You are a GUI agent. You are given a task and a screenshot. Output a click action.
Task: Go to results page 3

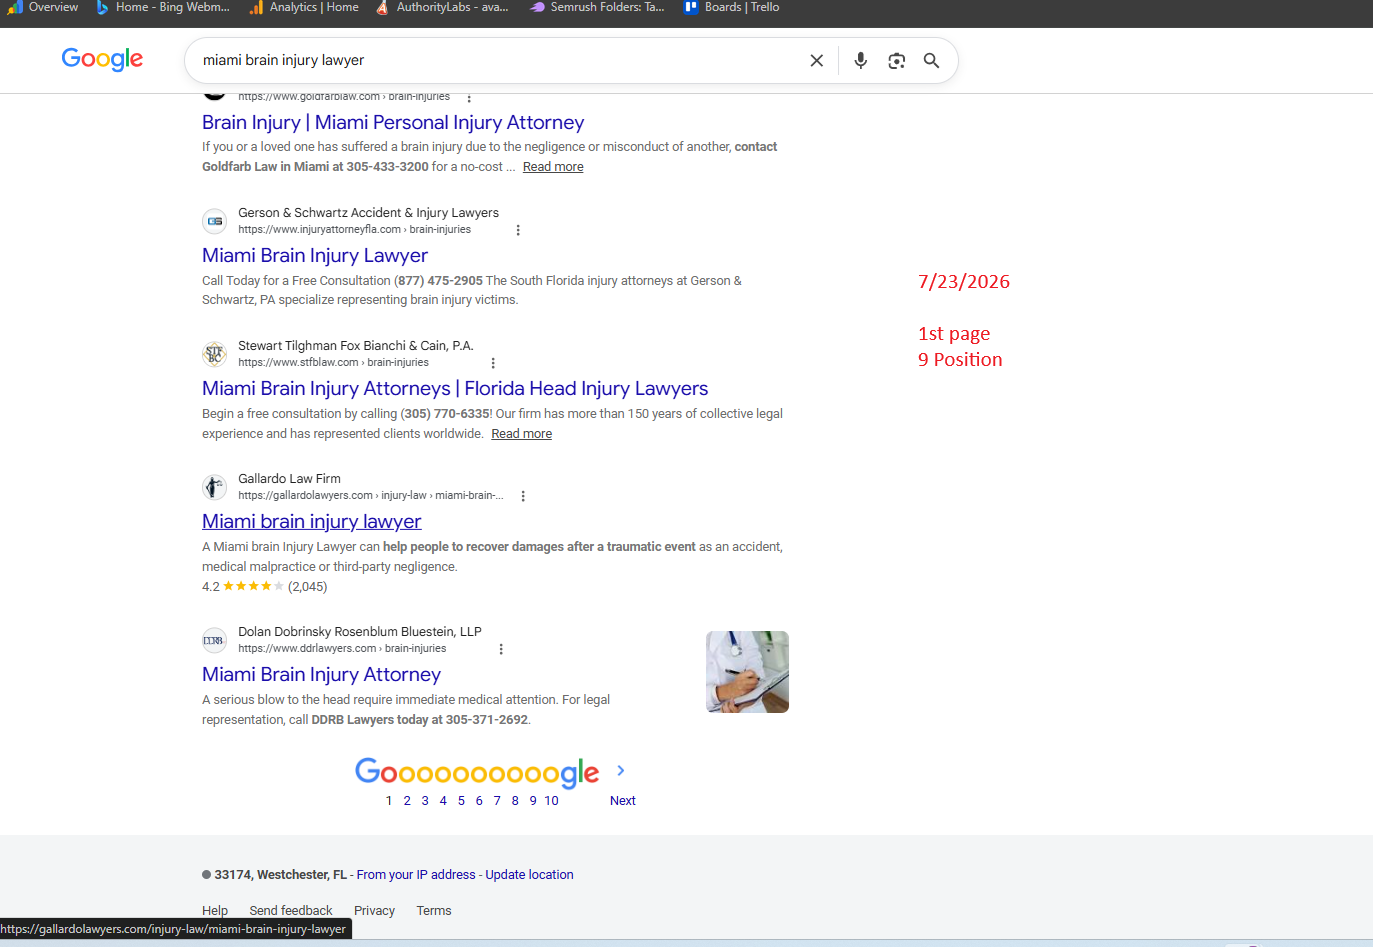pos(425,801)
